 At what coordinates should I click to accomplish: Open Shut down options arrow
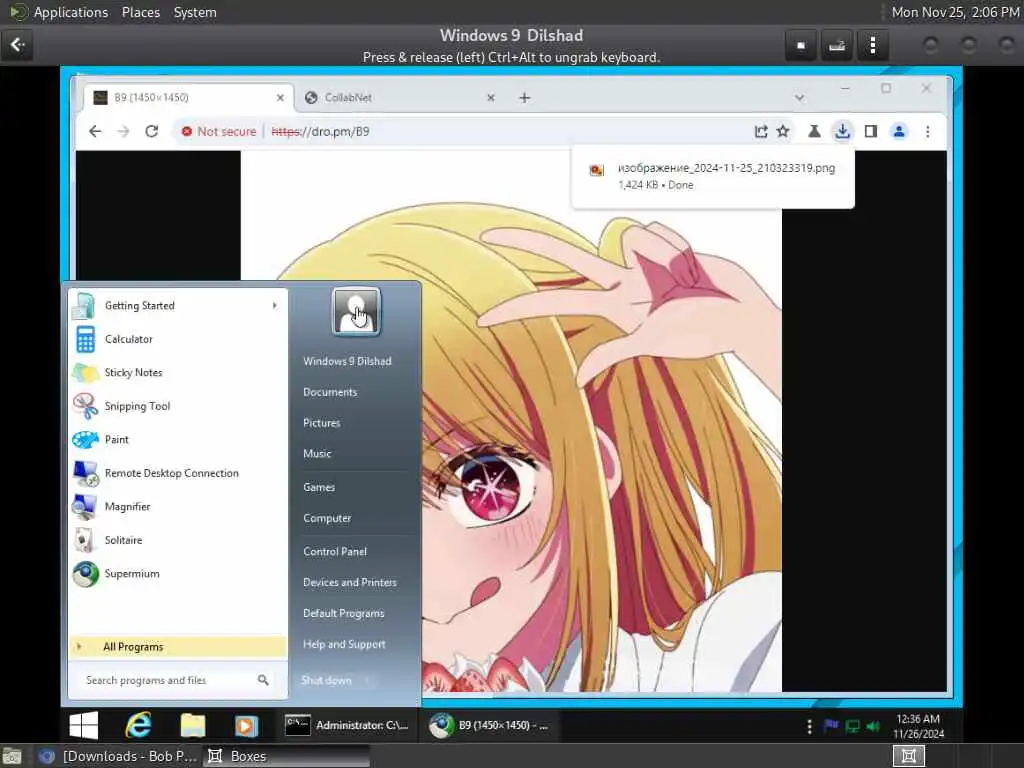367,680
